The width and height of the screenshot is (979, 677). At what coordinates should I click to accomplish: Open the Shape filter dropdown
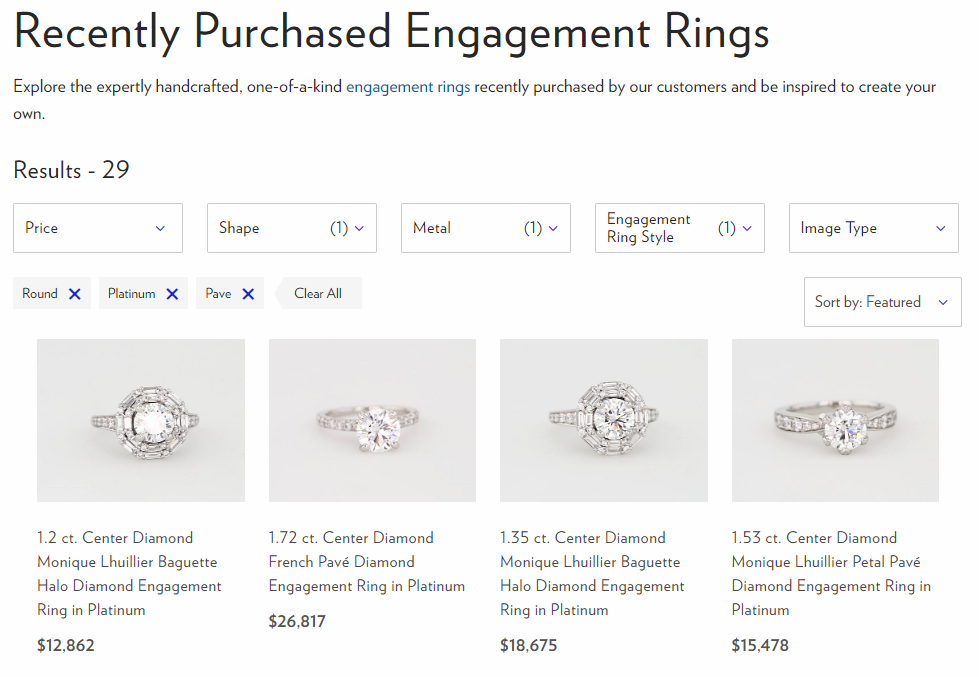tap(292, 228)
